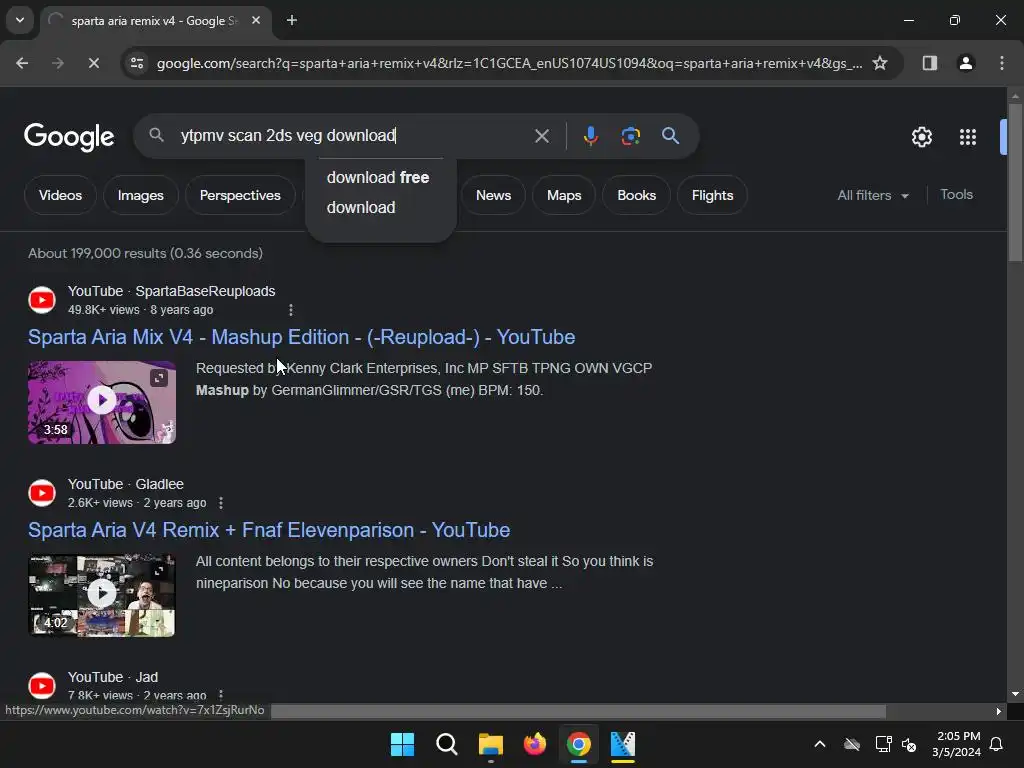Click the Google logo
The image size is (1024, 768).
pyautogui.click(x=69, y=136)
